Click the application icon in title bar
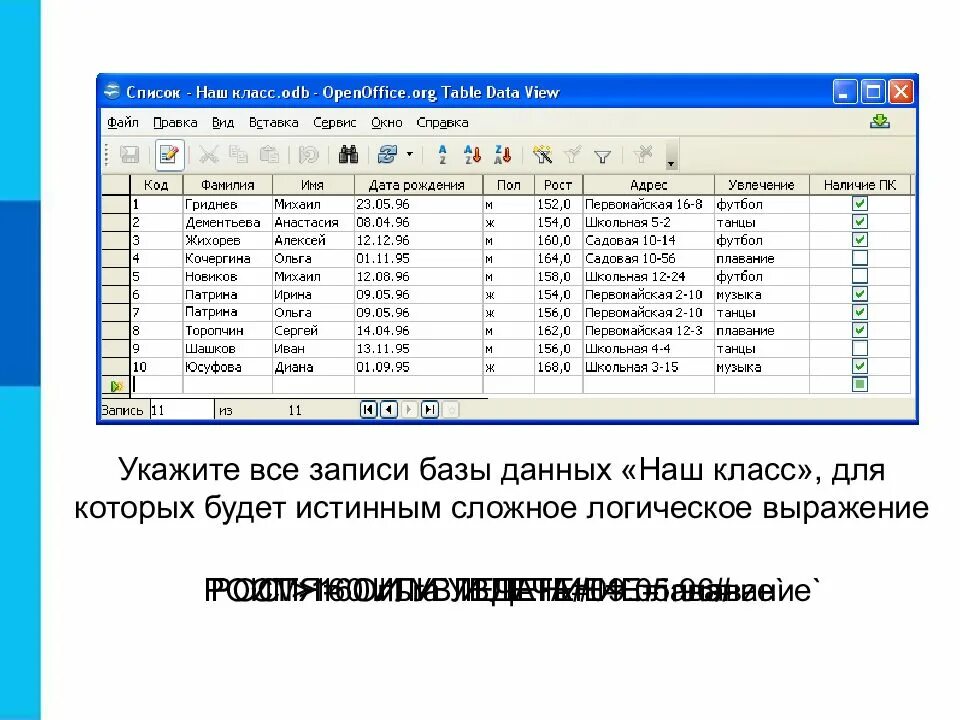This screenshot has height=720, width=960. 112,92
